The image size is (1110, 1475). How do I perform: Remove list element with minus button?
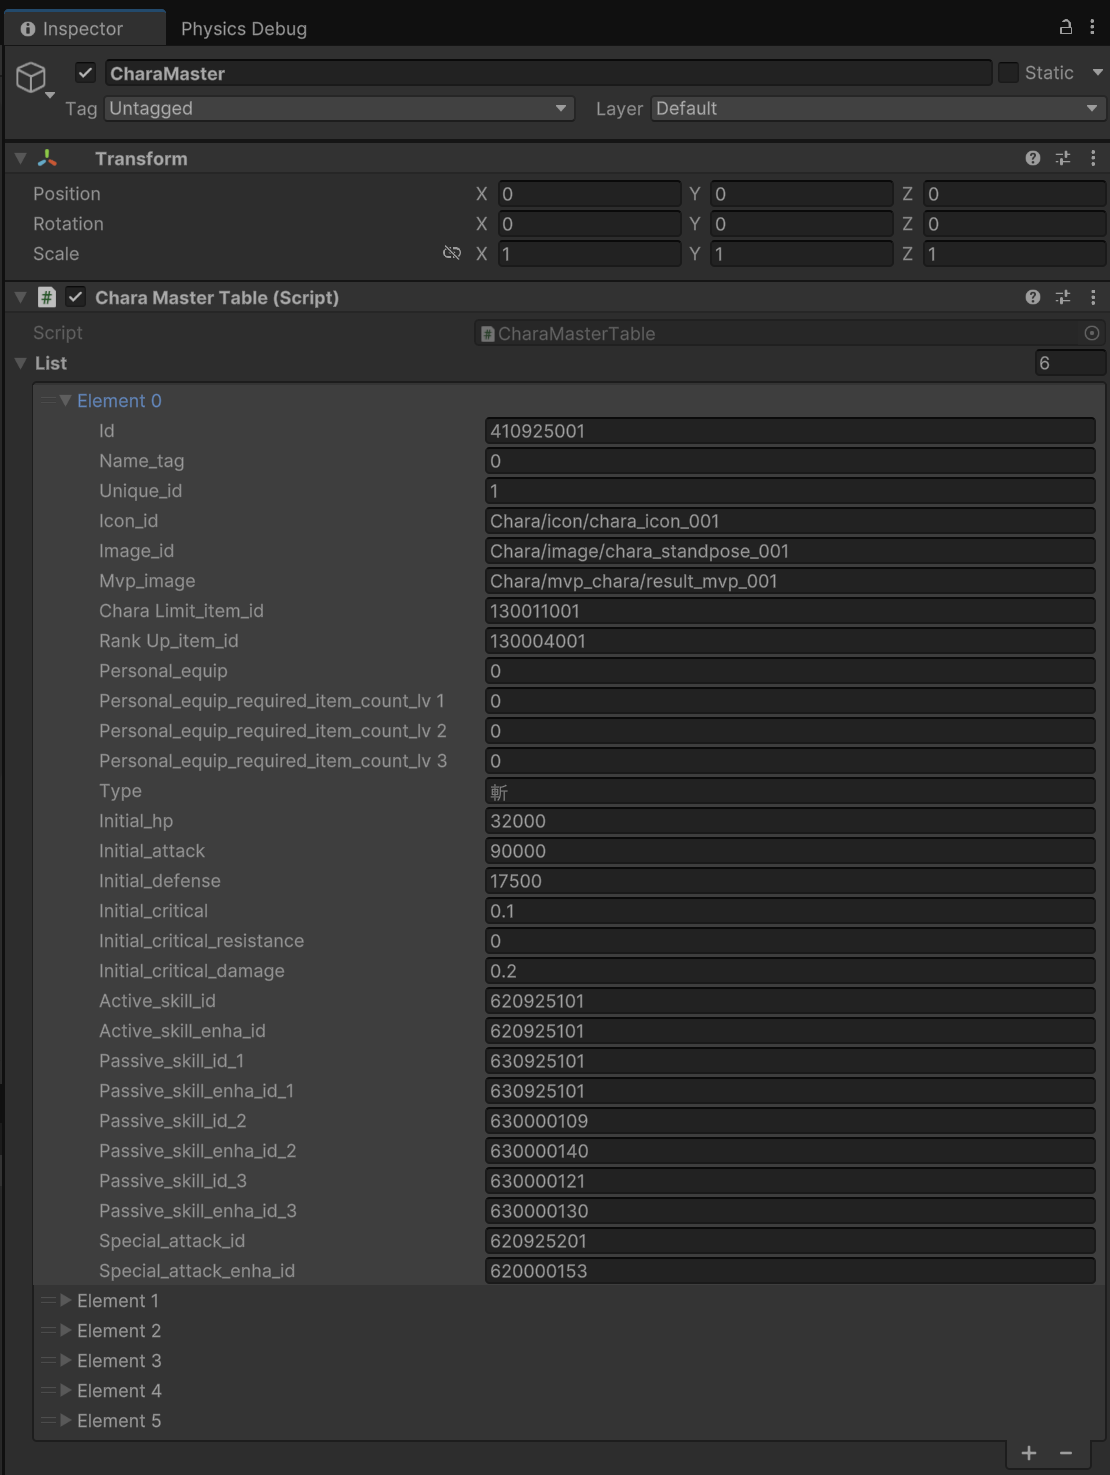pyautogui.click(x=1066, y=1453)
